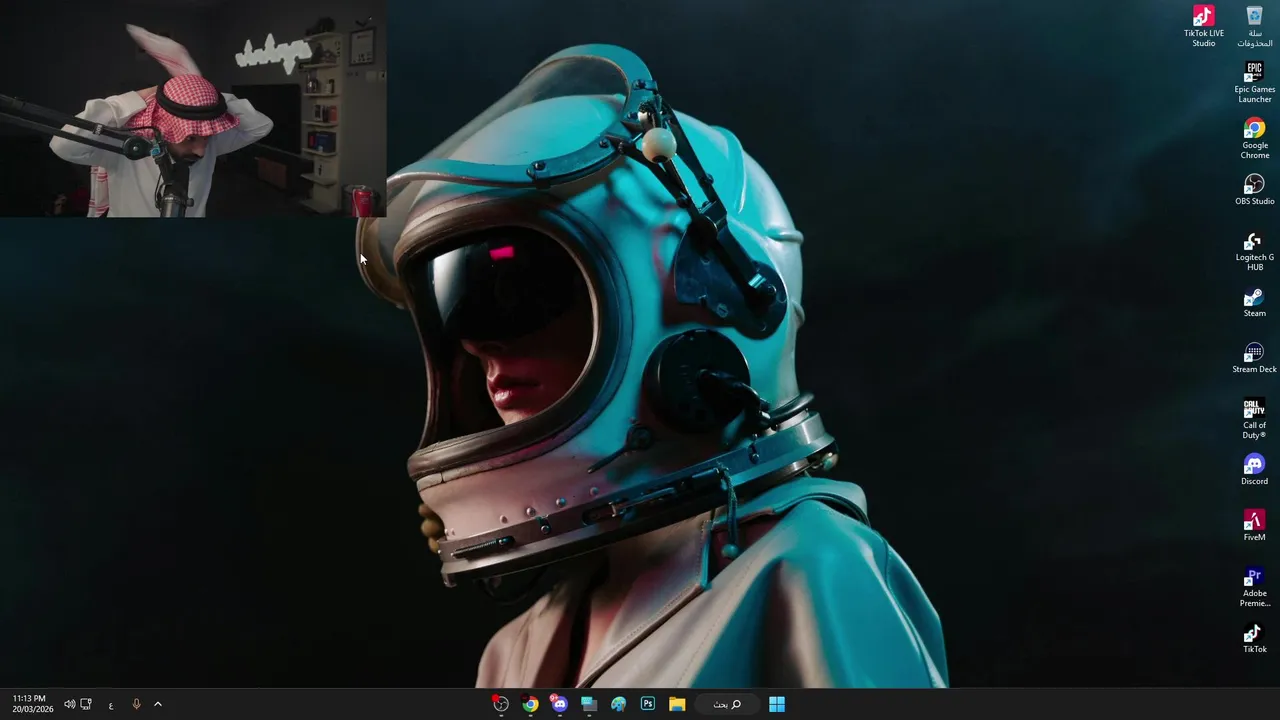Image resolution: width=1280 pixels, height=720 pixels.
Task: Open the Paint palette taskbar icon
Action: point(618,704)
